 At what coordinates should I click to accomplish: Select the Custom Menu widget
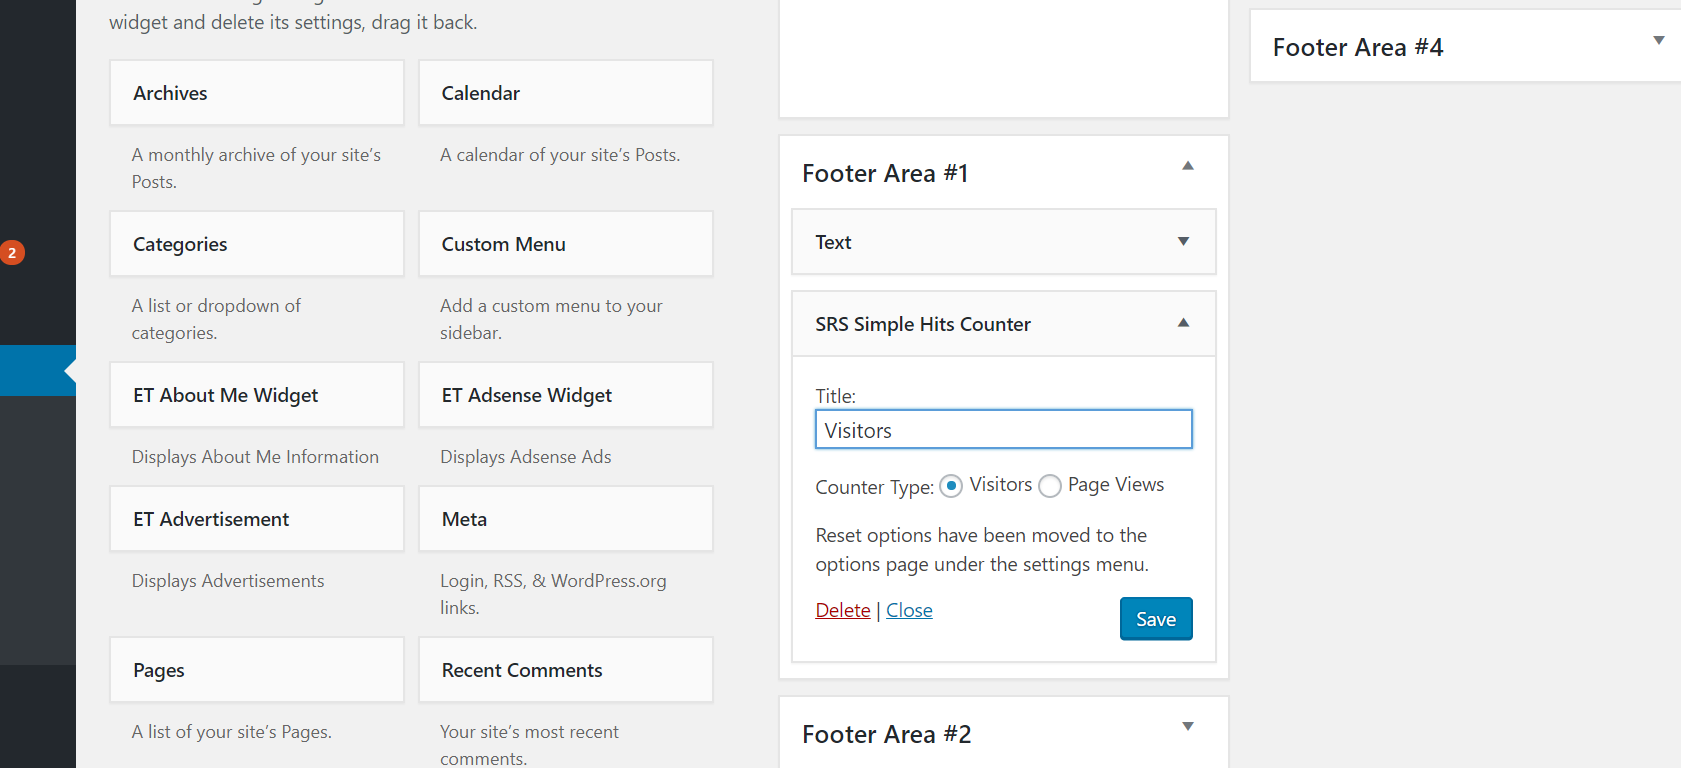click(566, 244)
